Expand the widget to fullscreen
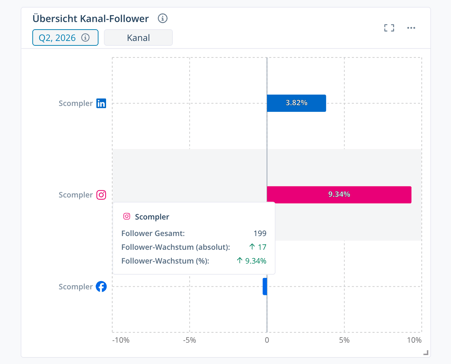Viewport: 451px width, 364px height. coord(389,28)
